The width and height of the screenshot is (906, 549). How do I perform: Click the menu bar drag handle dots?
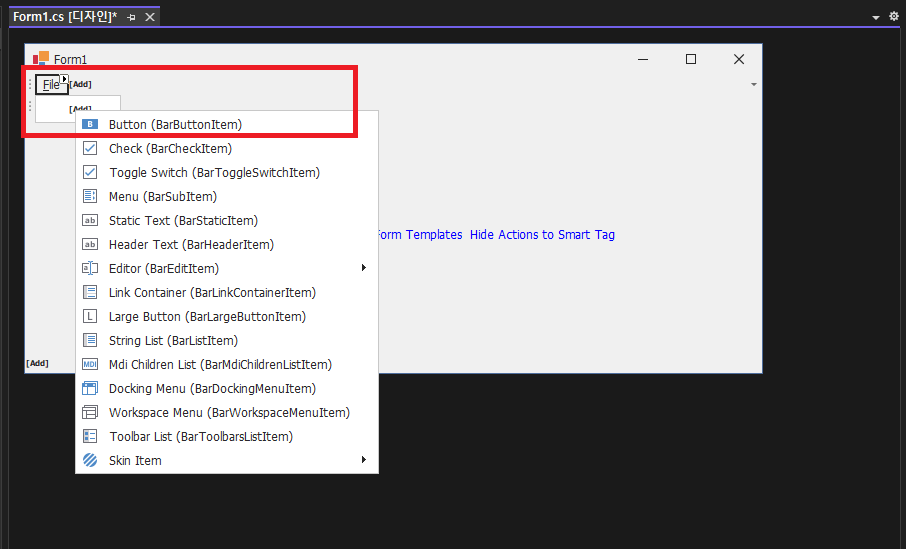[x=30, y=84]
